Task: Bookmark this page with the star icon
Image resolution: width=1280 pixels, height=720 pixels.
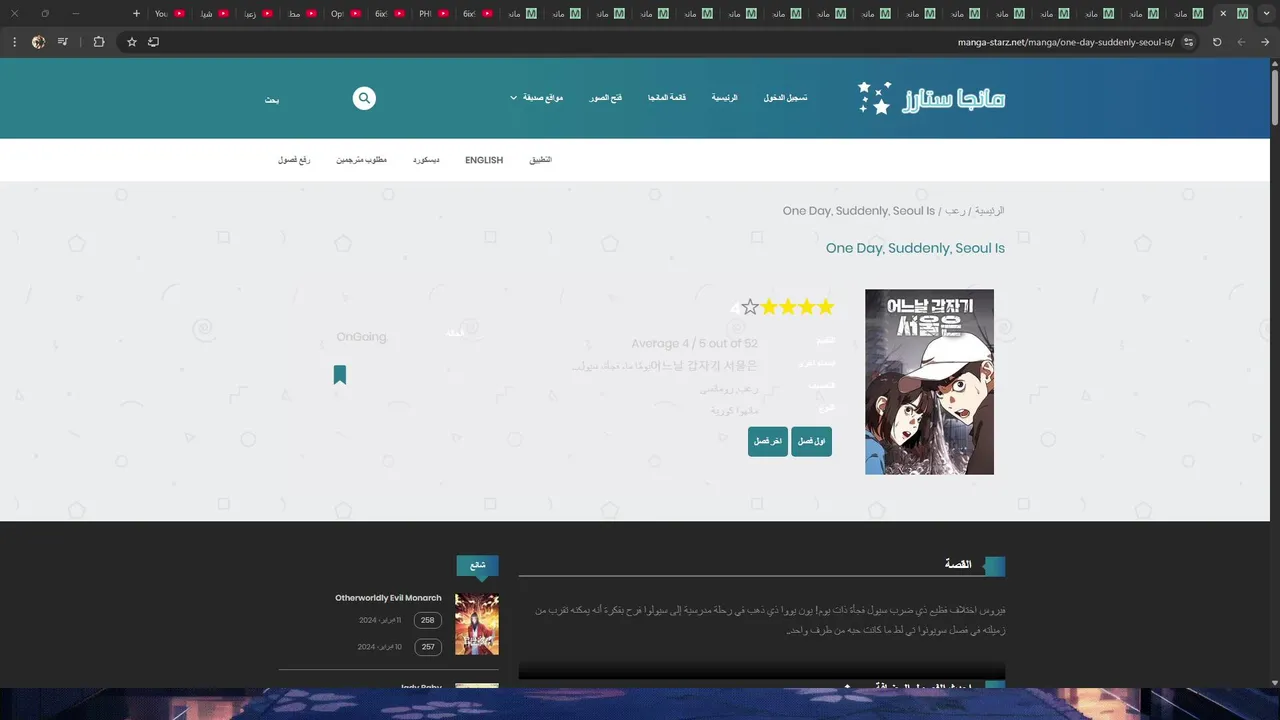Action: [x=132, y=42]
